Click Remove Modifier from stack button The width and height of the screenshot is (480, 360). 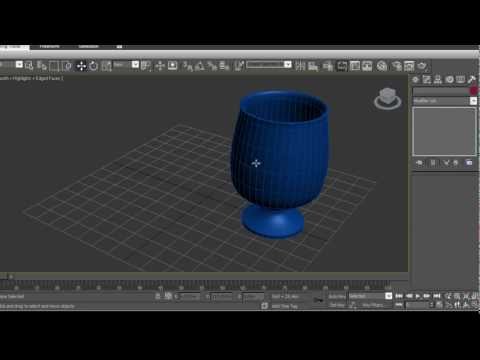456,163
